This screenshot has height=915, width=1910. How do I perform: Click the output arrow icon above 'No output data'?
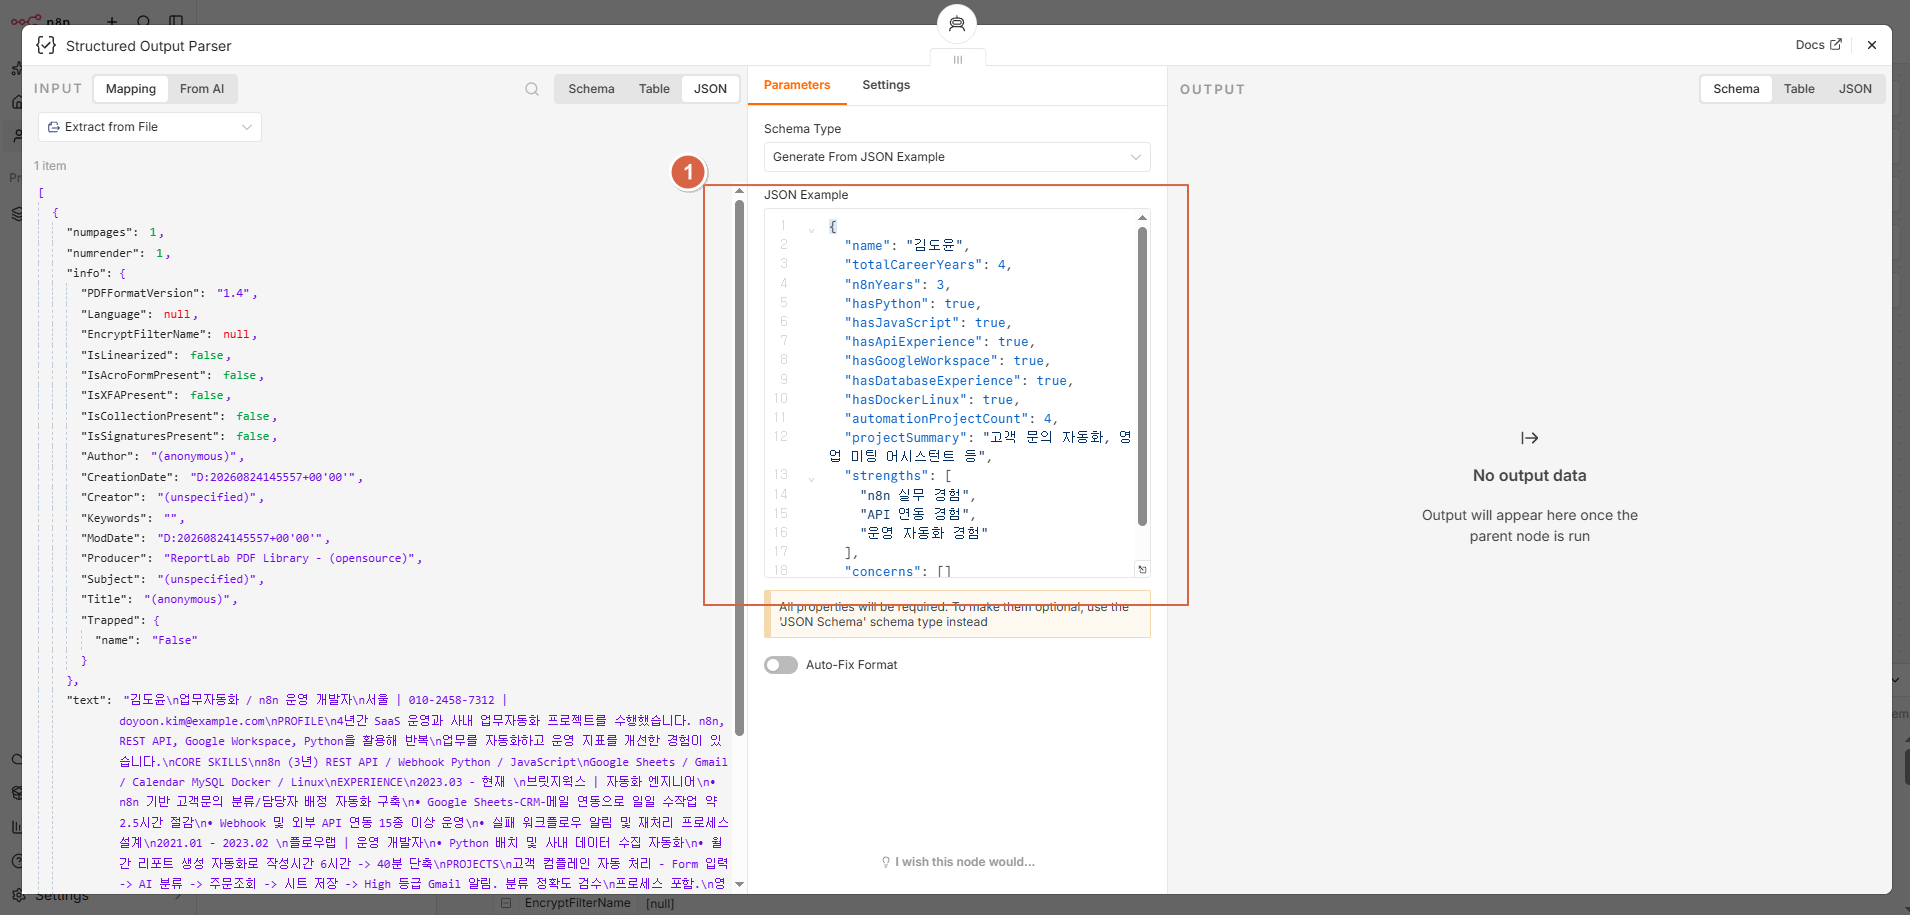coord(1530,438)
